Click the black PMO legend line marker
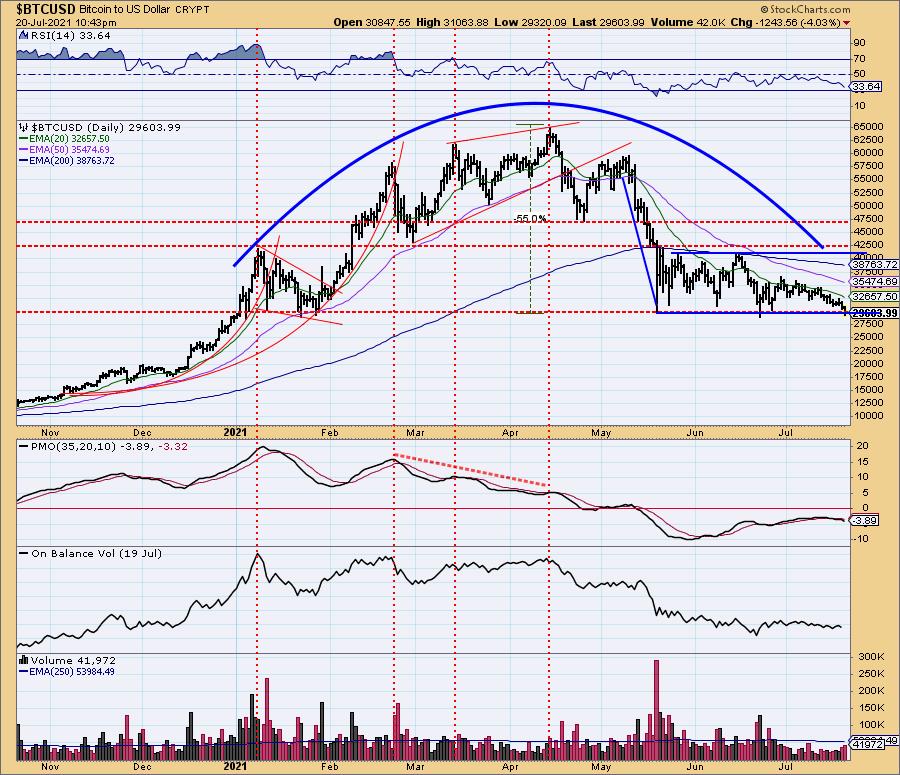This screenshot has width=900, height=775. (24, 446)
